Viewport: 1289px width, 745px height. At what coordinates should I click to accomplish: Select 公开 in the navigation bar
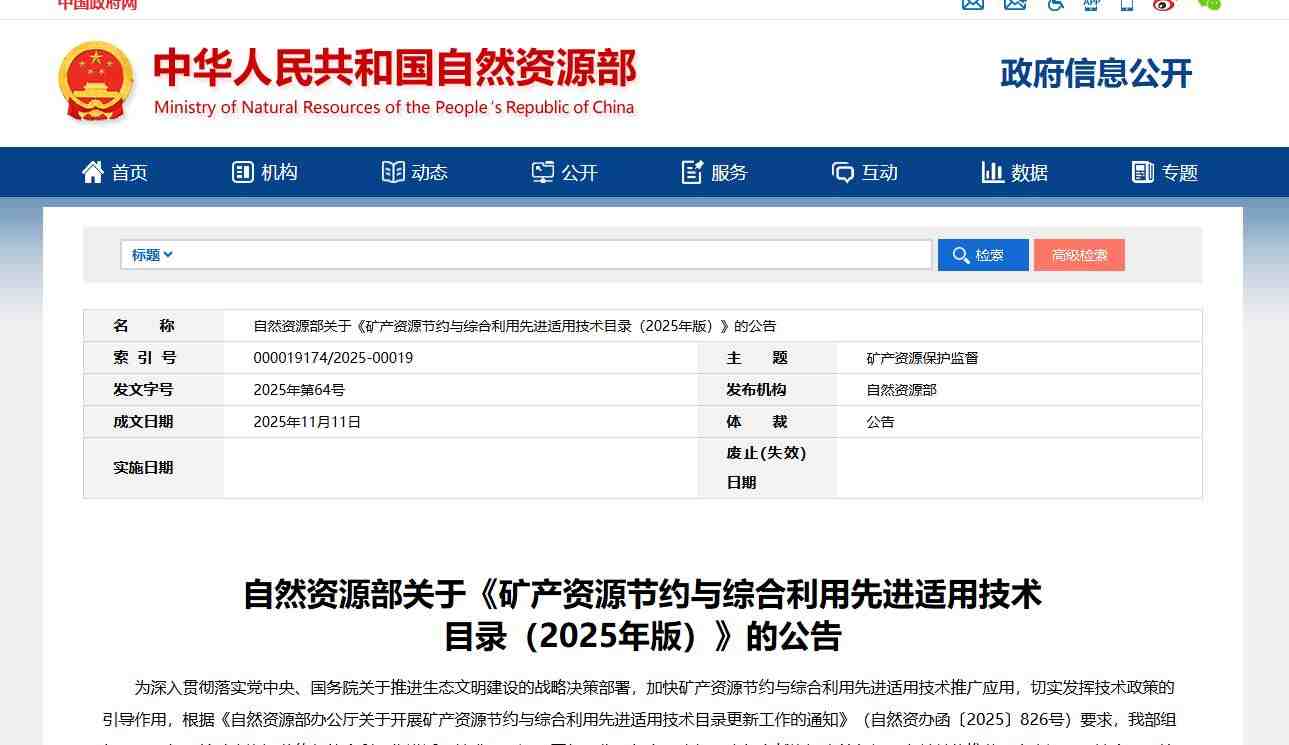(565, 172)
